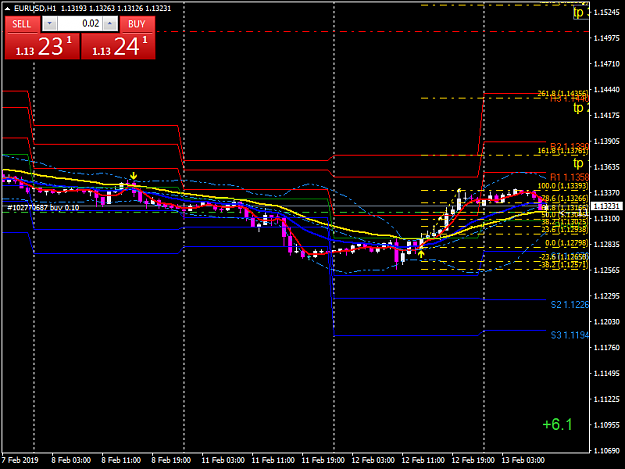The width and height of the screenshot is (625, 469).
Task: Select the EURUSD,H1 chart title text
Action: [x=35, y=8]
